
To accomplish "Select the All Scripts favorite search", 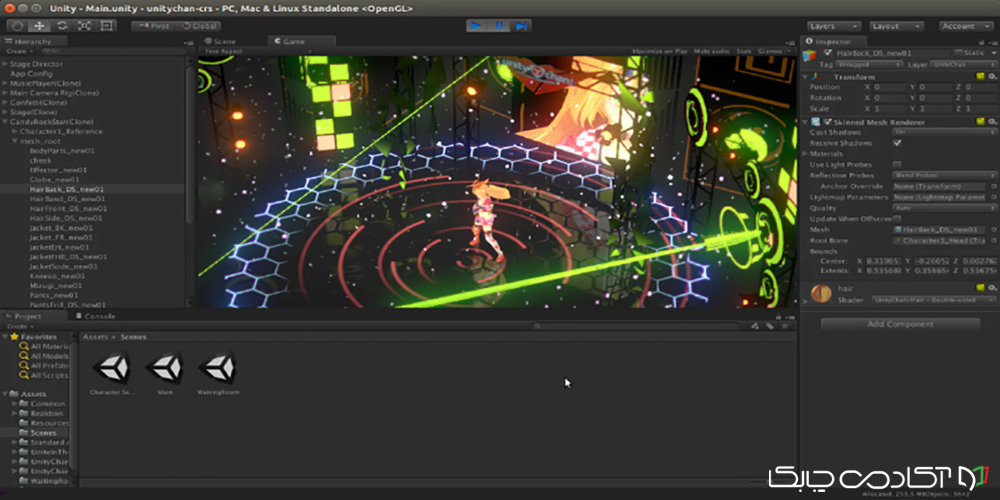I will pos(43,375).
